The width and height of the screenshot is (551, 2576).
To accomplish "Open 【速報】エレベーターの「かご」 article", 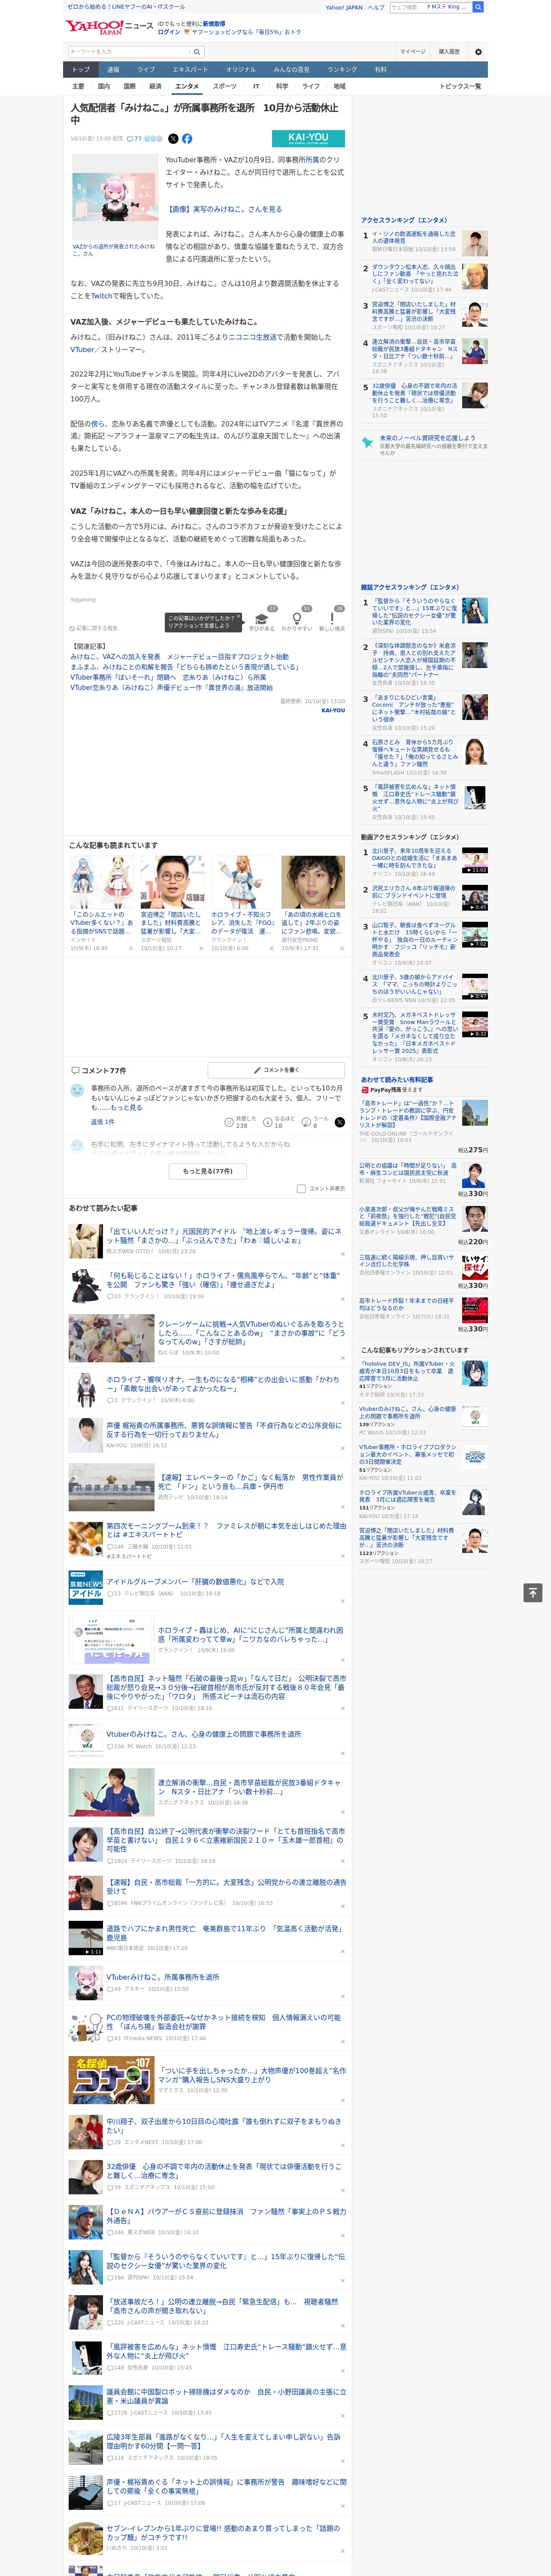I will click(250, 1481).
